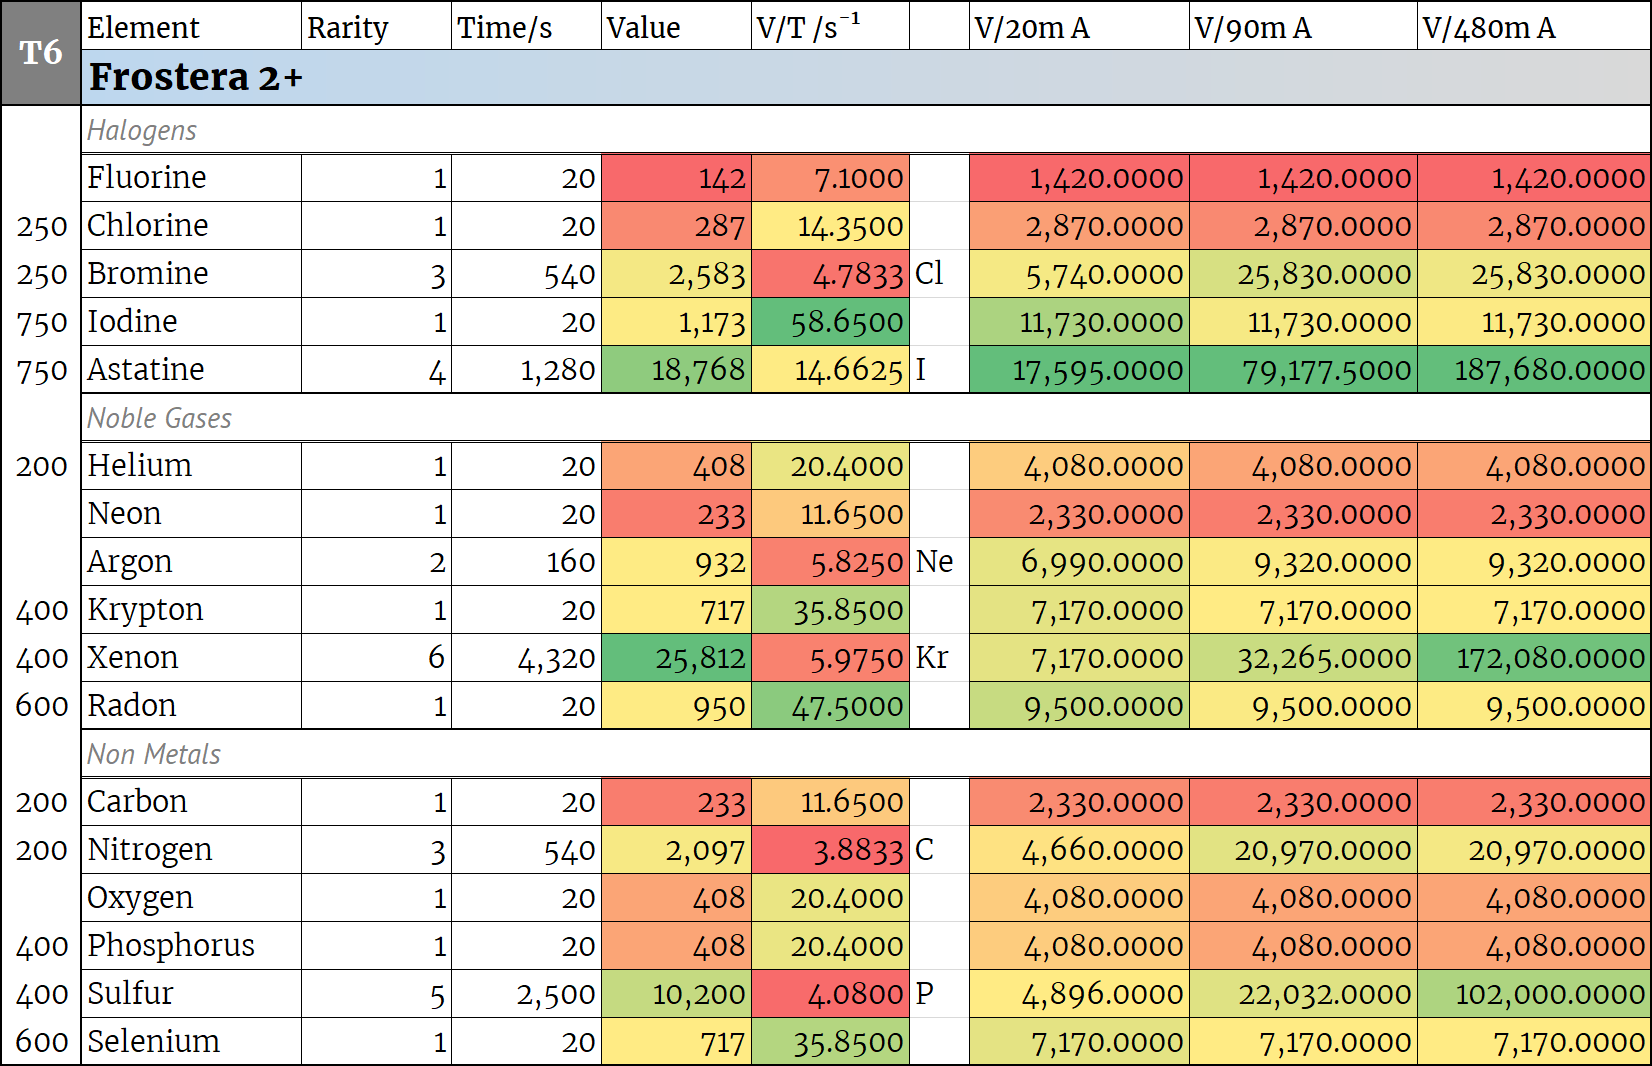1652x1066 pixels.
Task: Select the V/480m A column header
Action: (1534, 27)
